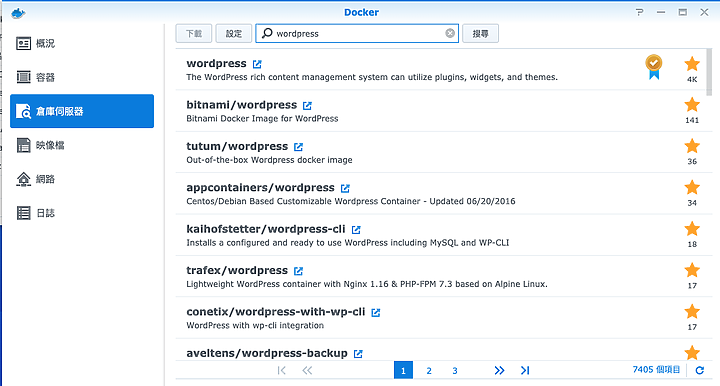The height and width of the screenshot is (386, 720).
Task: Open the 概況 overview section
Action: pyautogui.click(x=82, y=43)
